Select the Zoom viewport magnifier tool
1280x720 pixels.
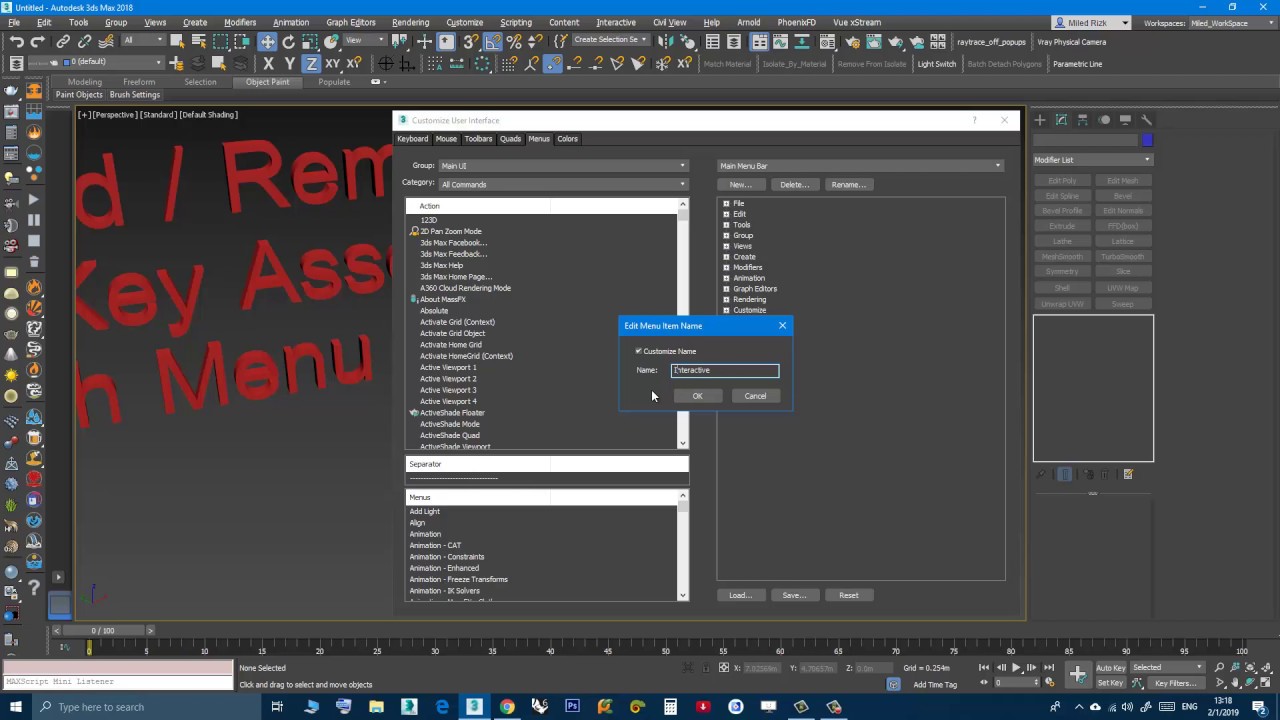point(1220,667)
